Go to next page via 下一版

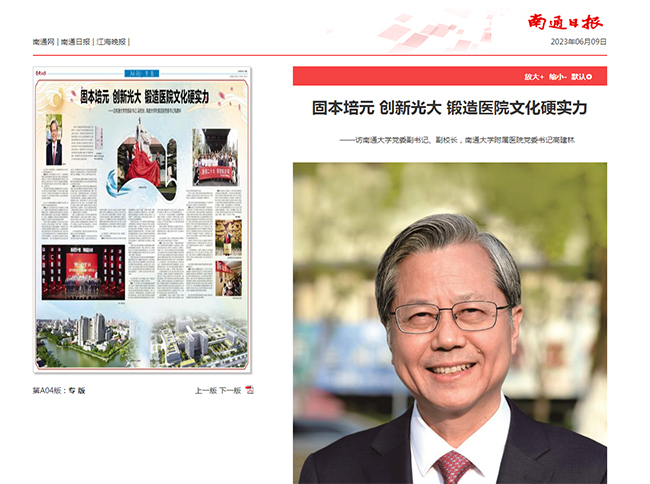click(x=230, y=390)
